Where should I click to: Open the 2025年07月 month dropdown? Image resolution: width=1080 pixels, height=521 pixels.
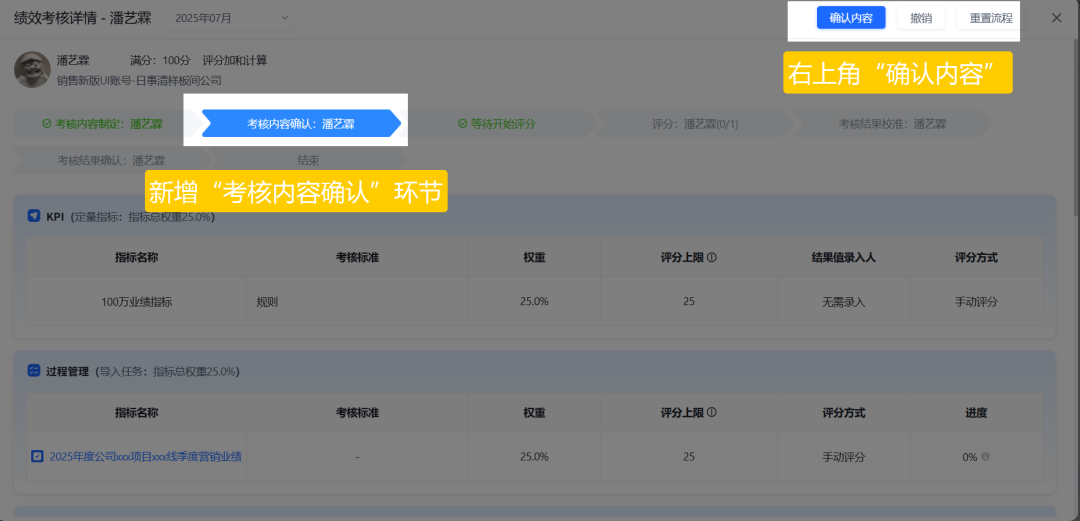pos(229,18)
